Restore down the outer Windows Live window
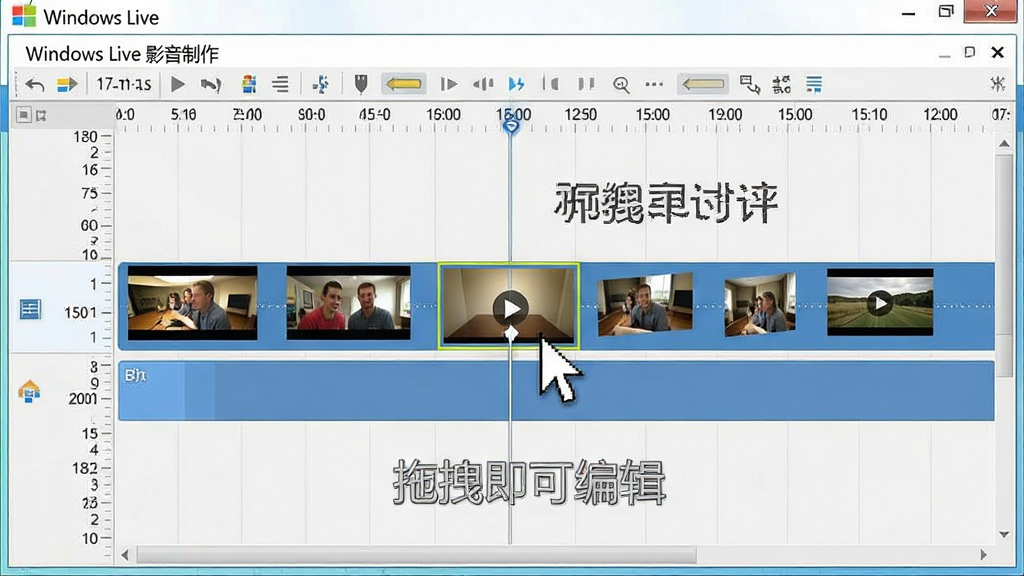The height and width of the screenshot is (576, 1024). 946,11
